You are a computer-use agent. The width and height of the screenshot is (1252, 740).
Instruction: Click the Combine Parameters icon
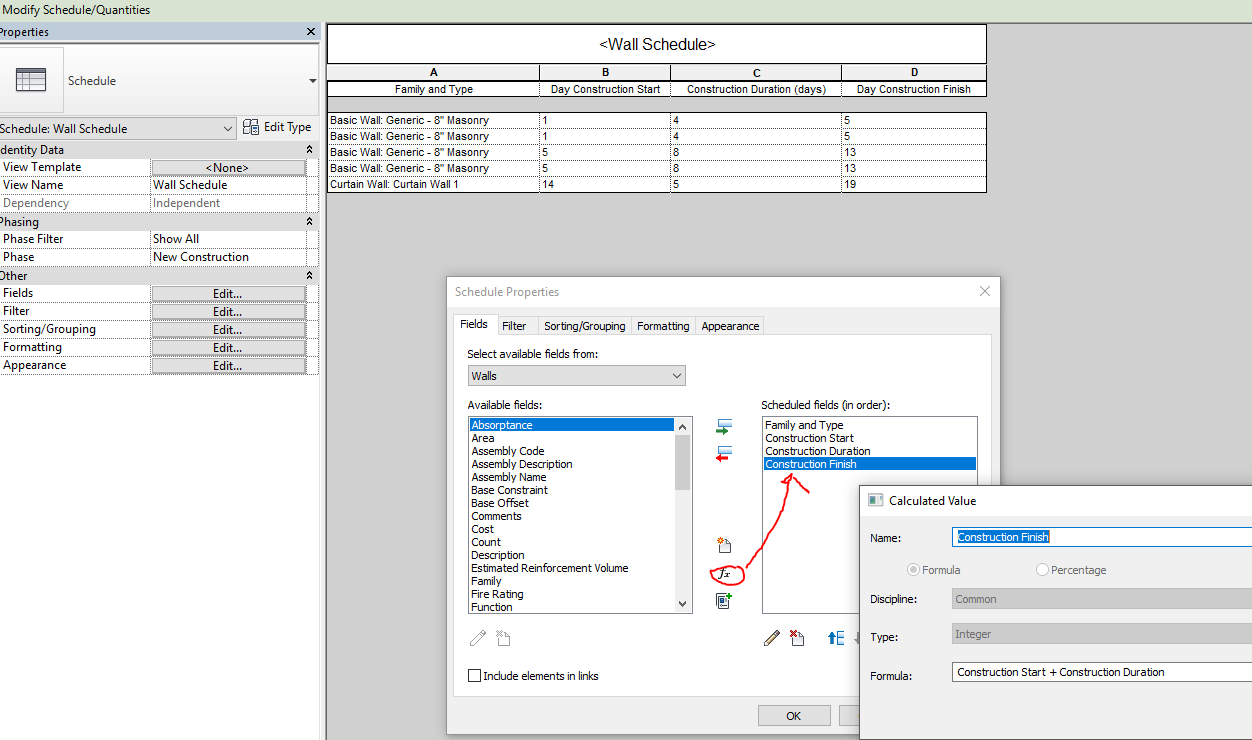coord(724,603)
